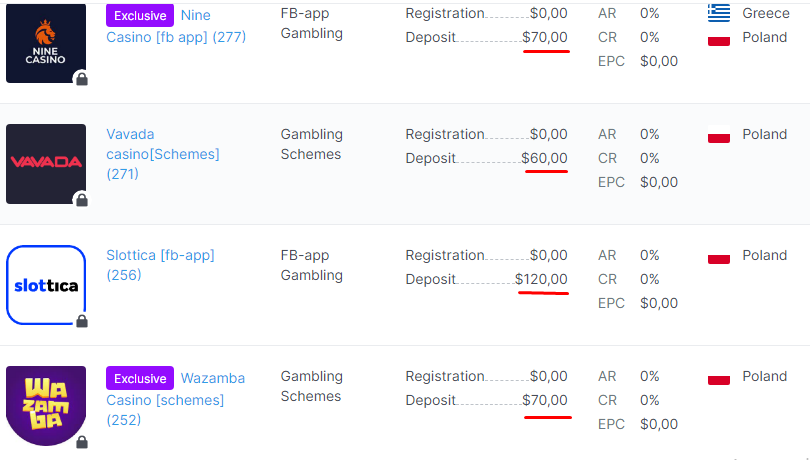The width and height of the screenshot is (810, 460).
Task: Click Poland flag in Vavada row
Action: coord(719,134)
